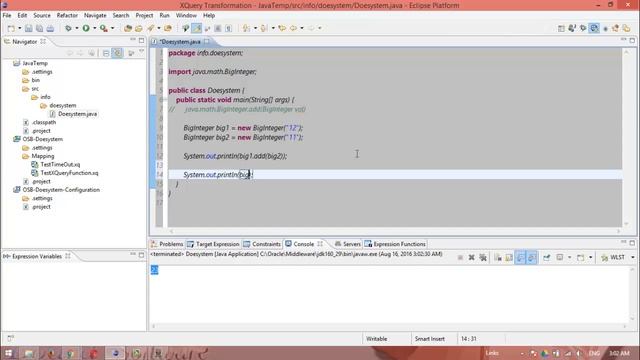Click the Last Edit Location icon
The image size is (640, 360).
282,28
